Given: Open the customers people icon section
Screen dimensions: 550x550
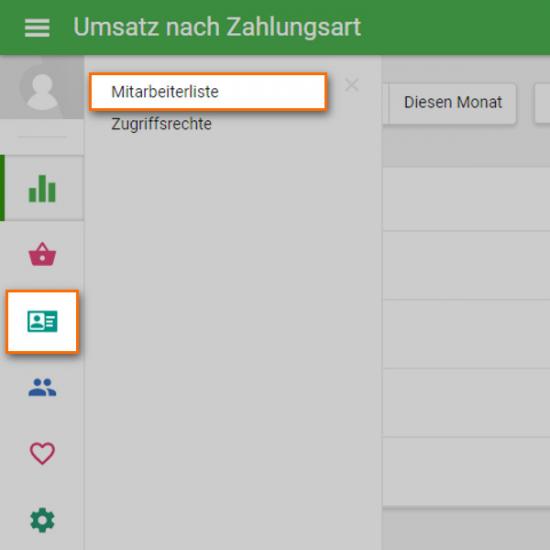Looking at the screenshot, I should [42, 387].
